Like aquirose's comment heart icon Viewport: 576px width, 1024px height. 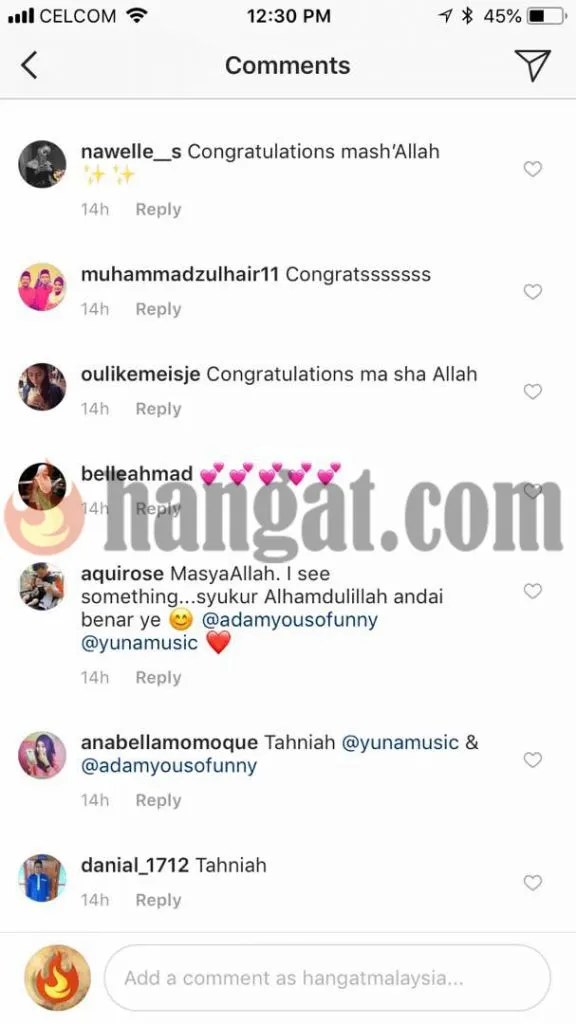point(533,591)
